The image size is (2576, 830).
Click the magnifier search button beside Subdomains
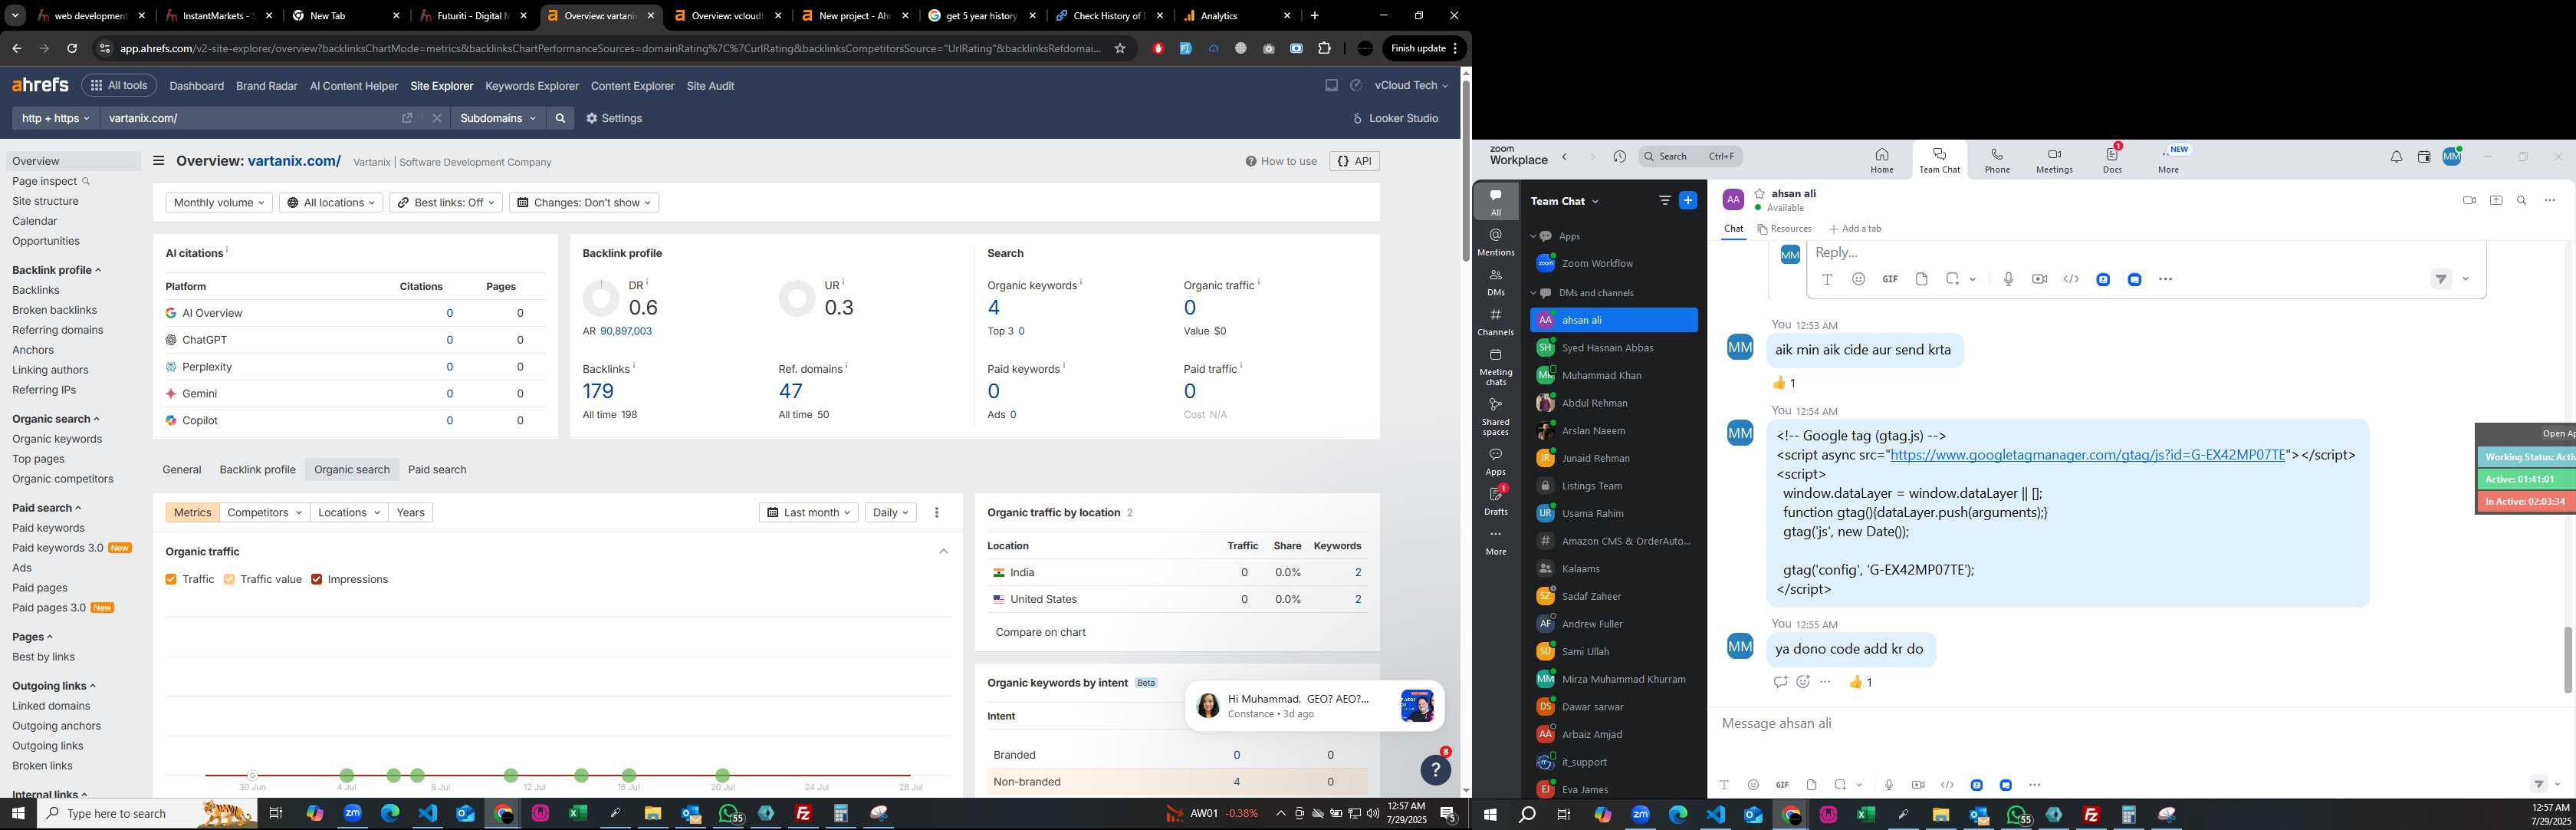tap(560, 118)
